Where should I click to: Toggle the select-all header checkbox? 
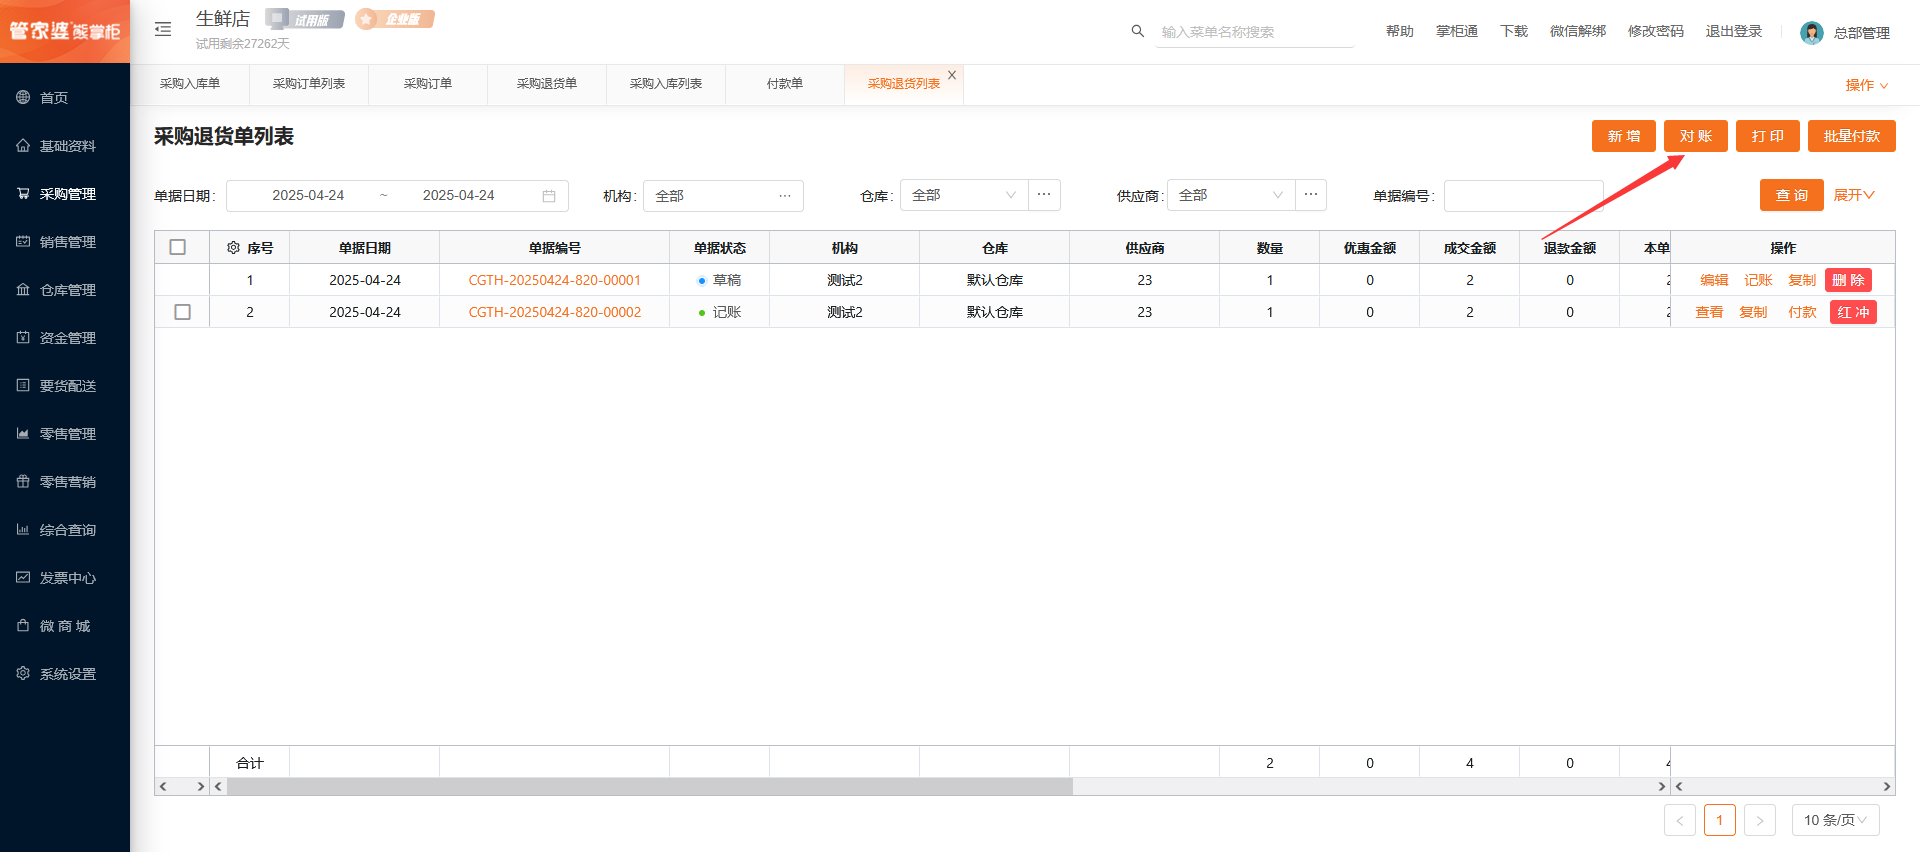178,247
